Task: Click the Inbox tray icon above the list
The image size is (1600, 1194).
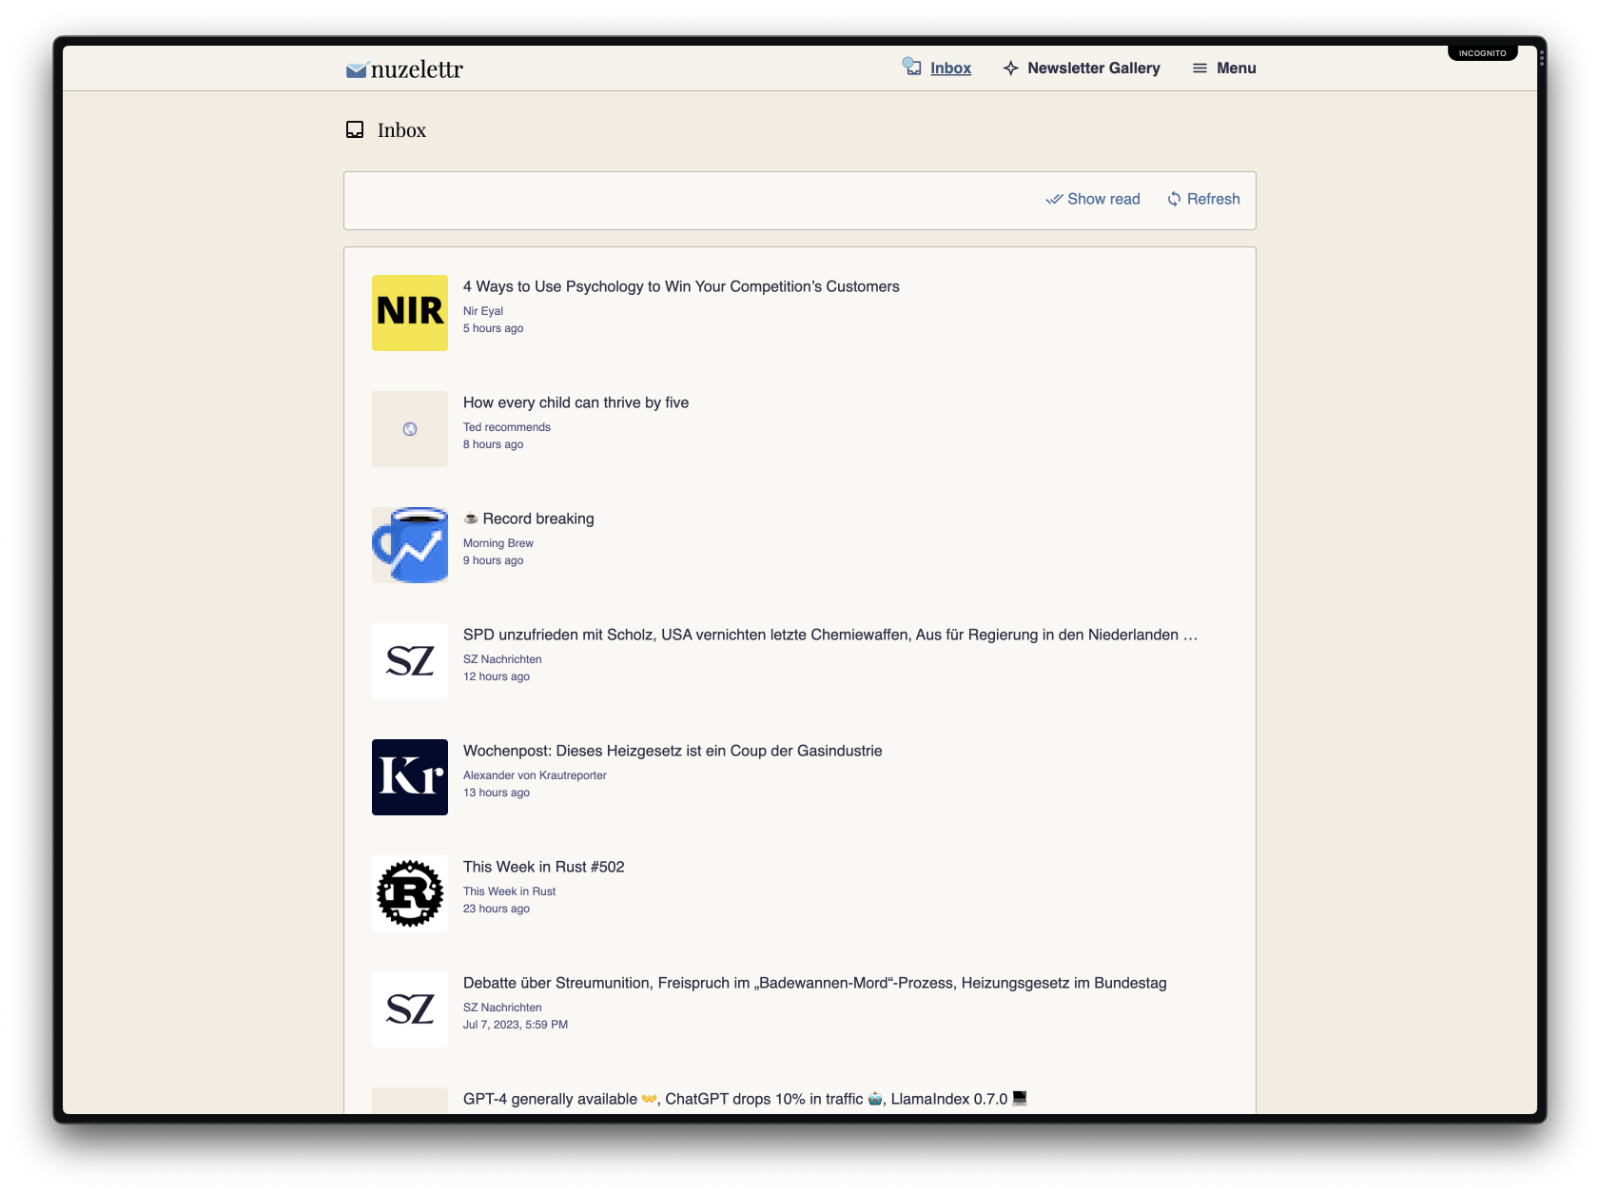Action: coord(355,128)
